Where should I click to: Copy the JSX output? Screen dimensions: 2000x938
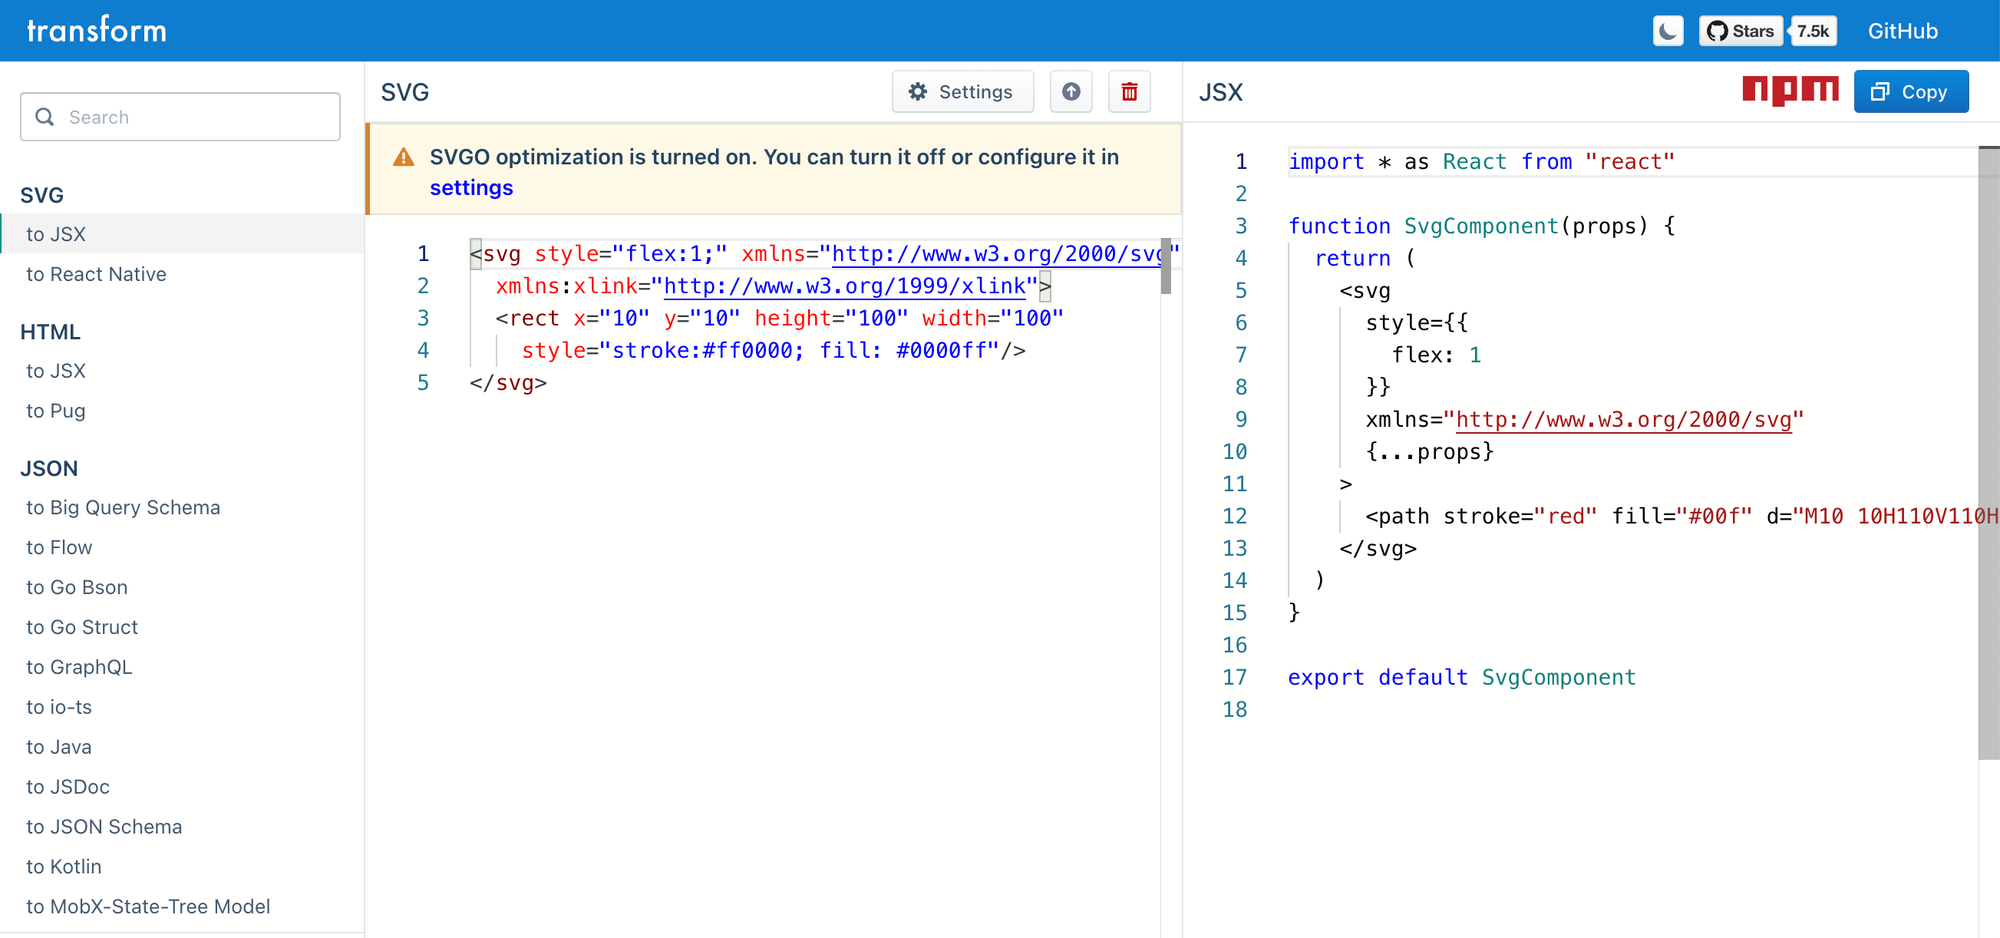[1911, 92]
